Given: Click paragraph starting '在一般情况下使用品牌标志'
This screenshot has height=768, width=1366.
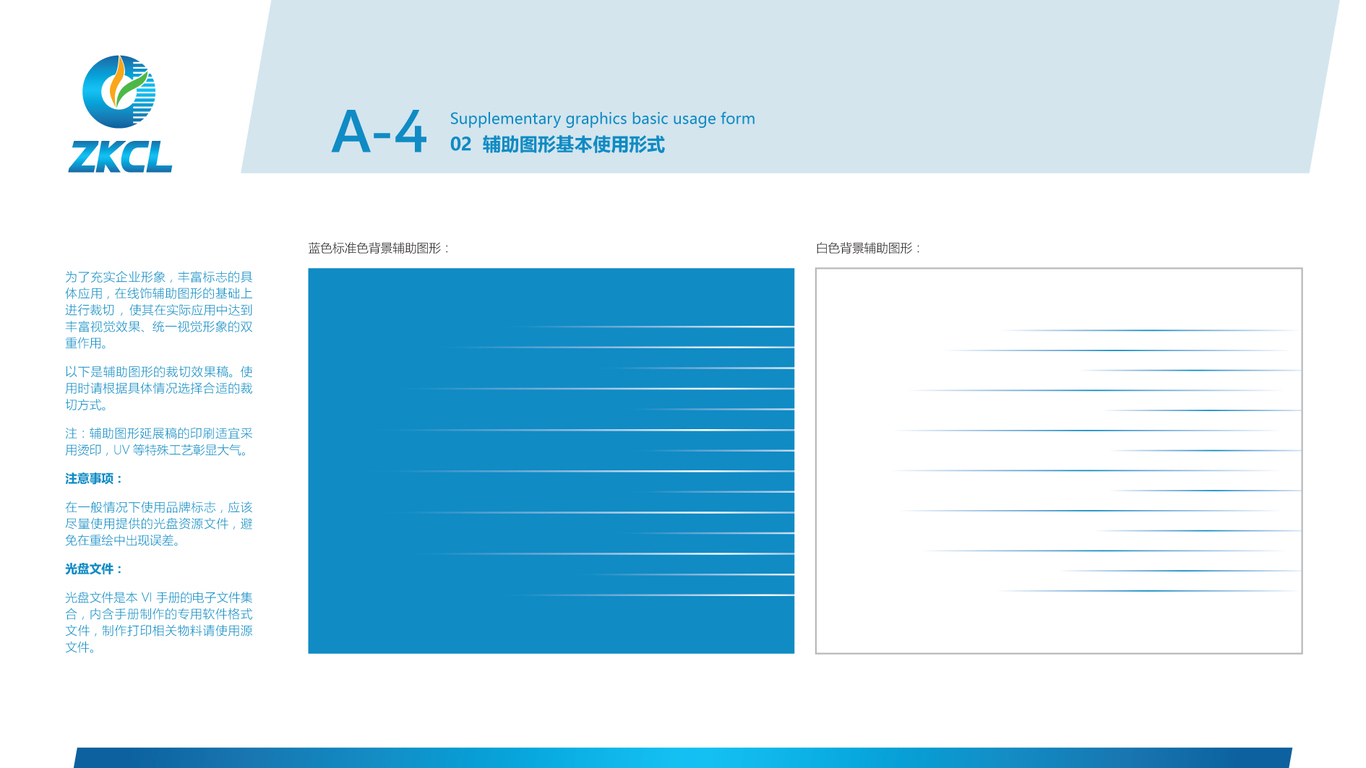Looking at the screenshot, I should [x=159, y=524].
